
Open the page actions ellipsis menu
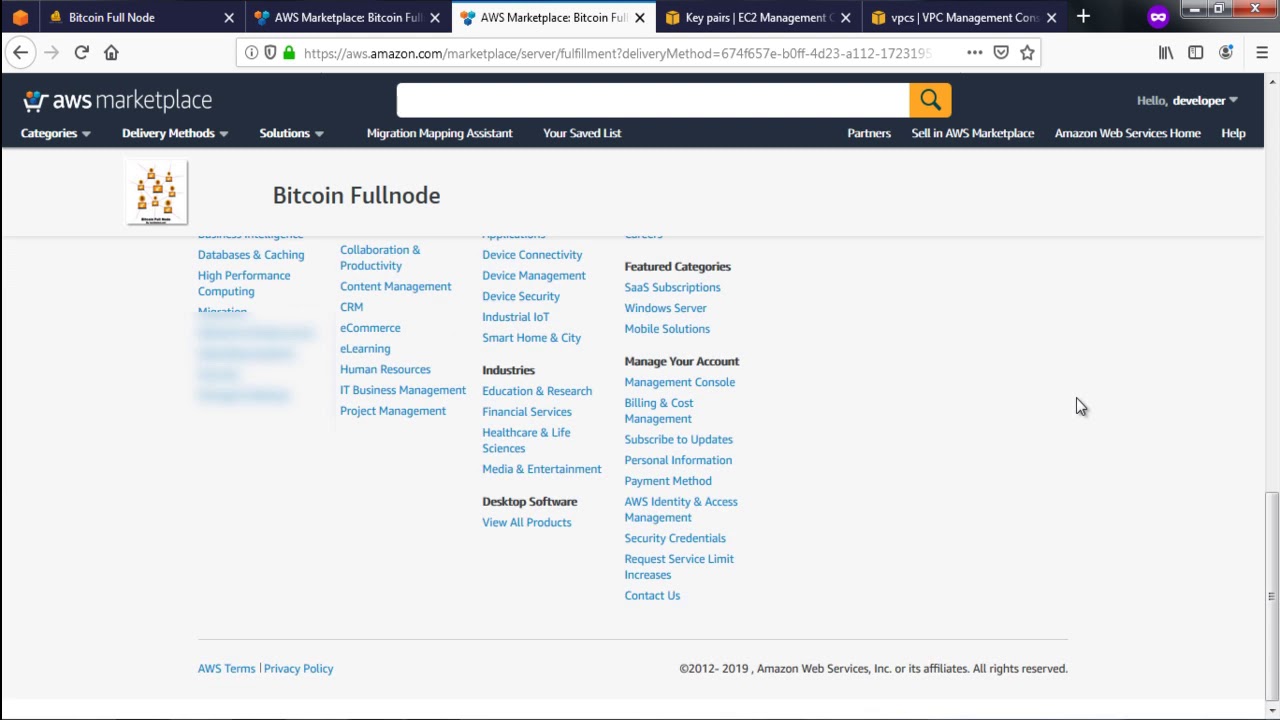click(974, 53)
